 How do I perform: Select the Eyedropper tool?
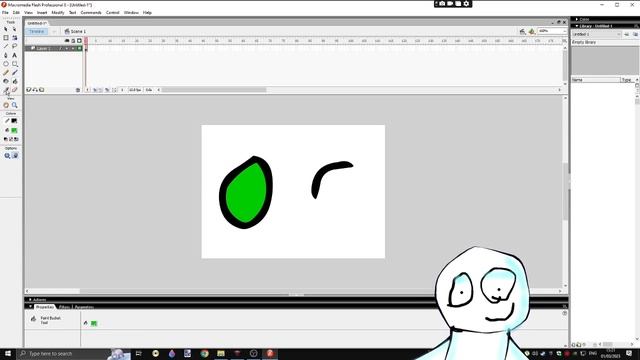coord(6,90)
